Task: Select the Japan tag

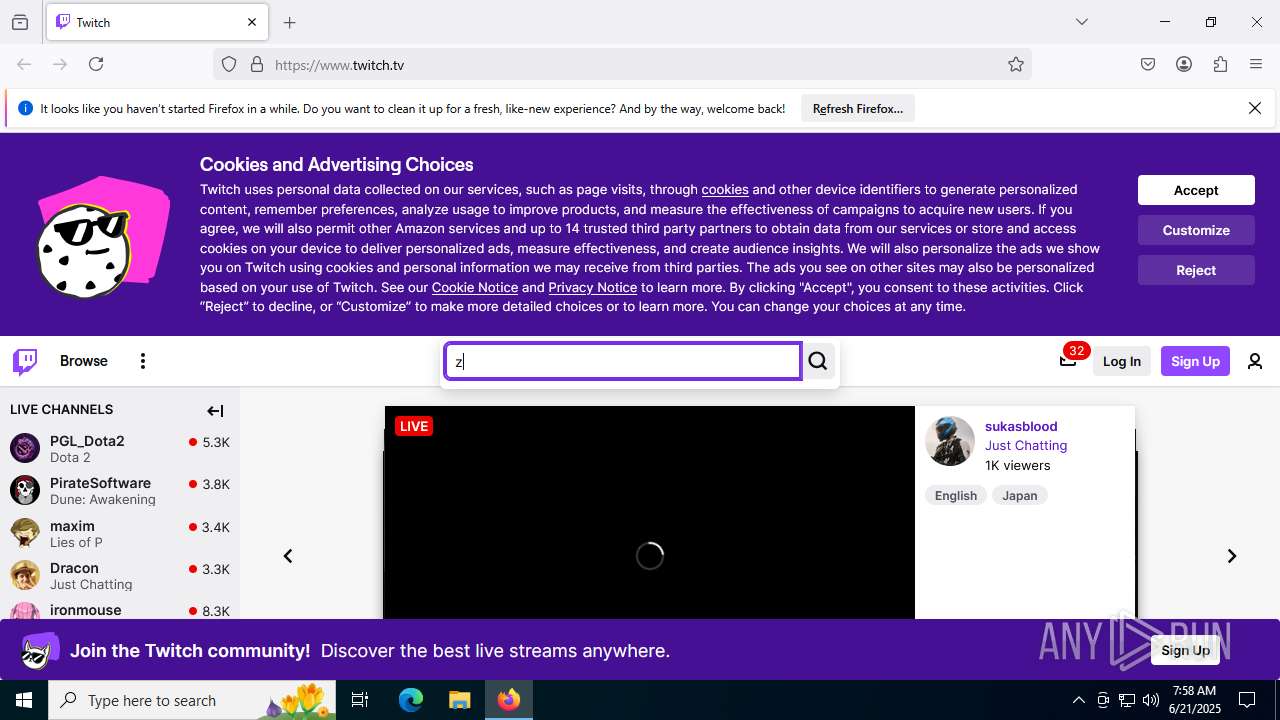Action: [x=1020, y=495]
